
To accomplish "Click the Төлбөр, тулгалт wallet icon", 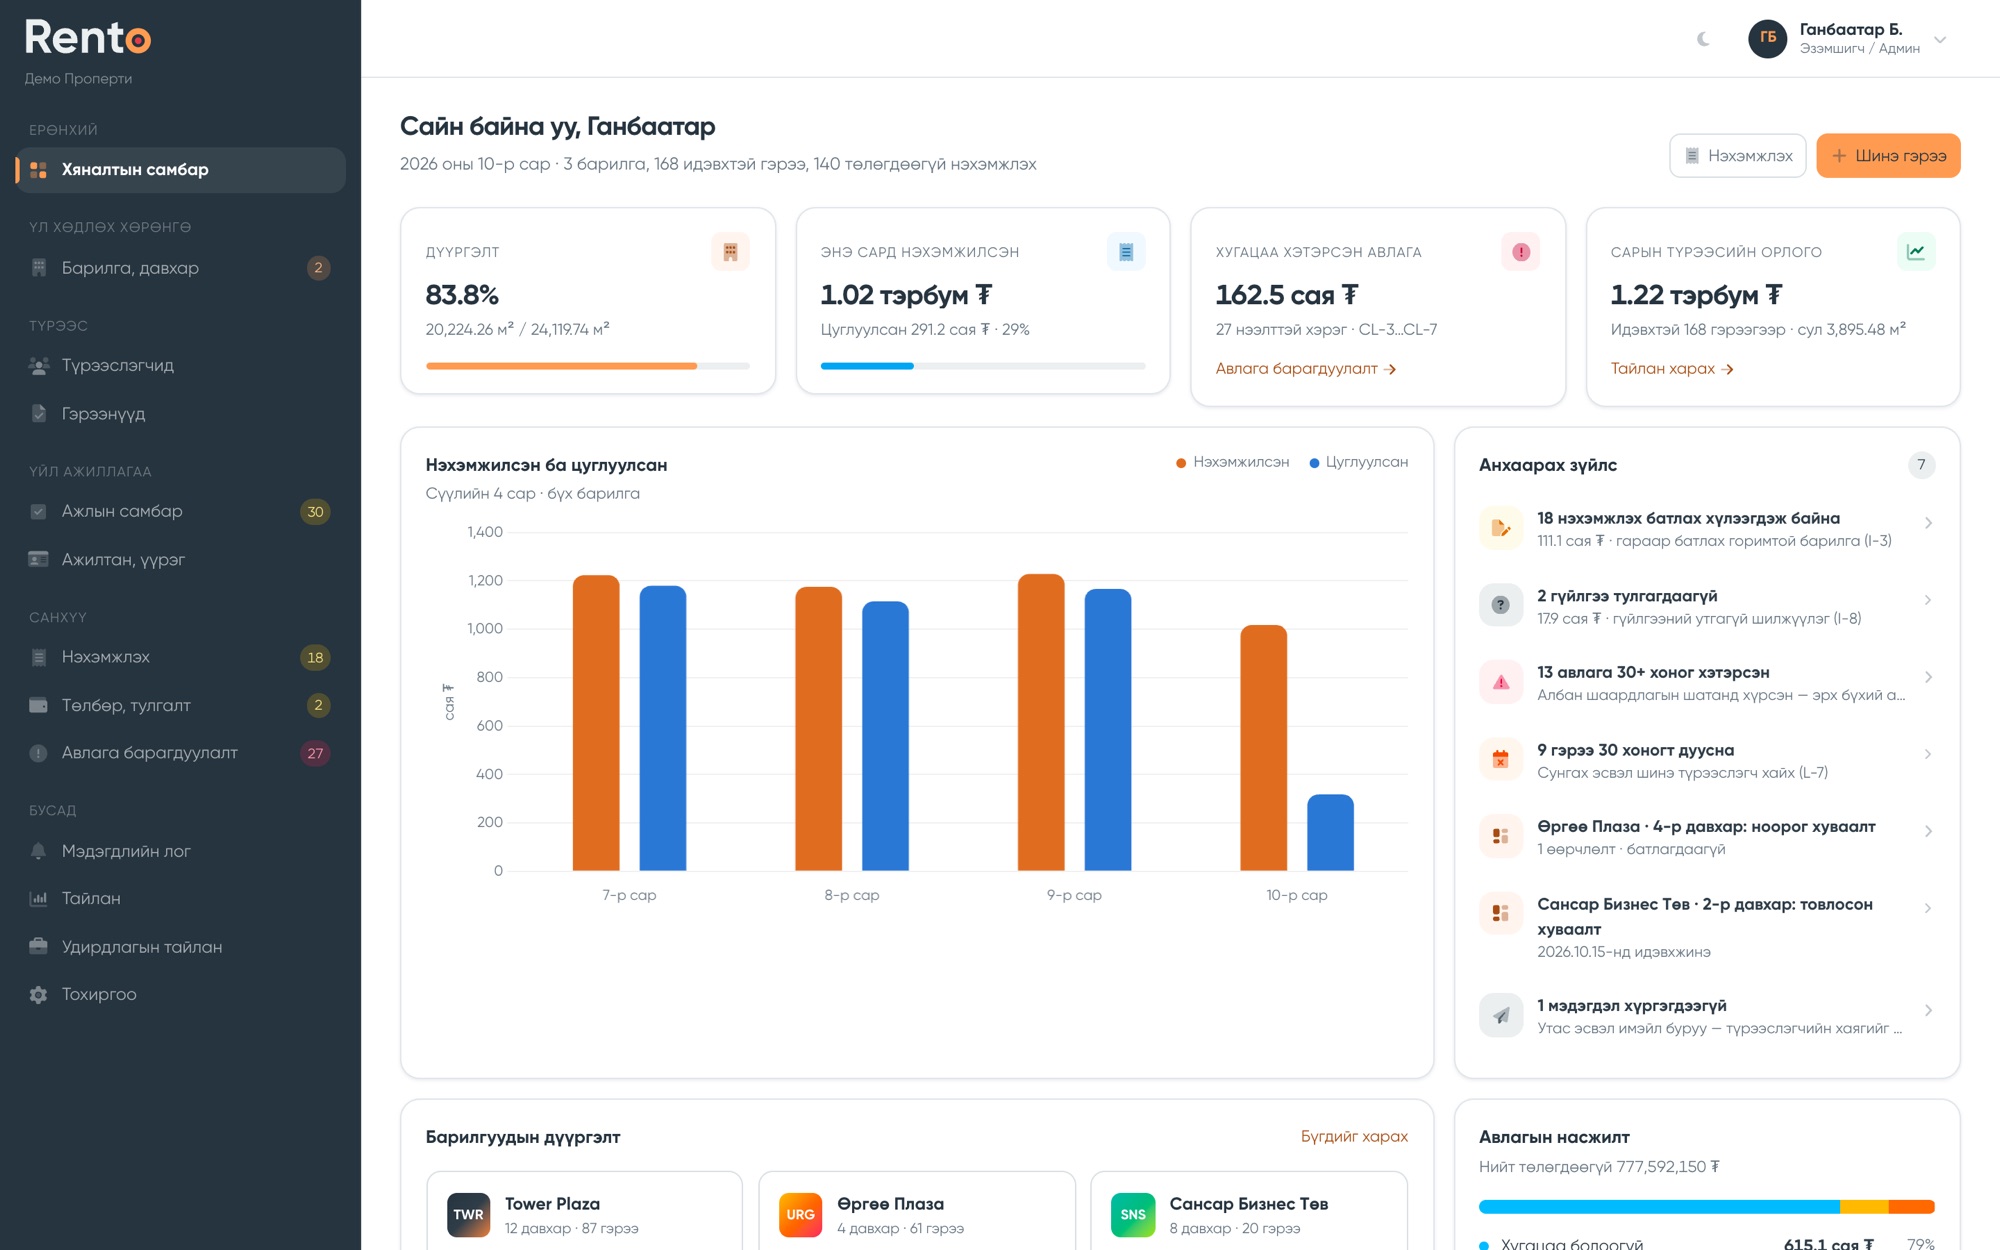I will pyautogui.click(x=38, y=705).
